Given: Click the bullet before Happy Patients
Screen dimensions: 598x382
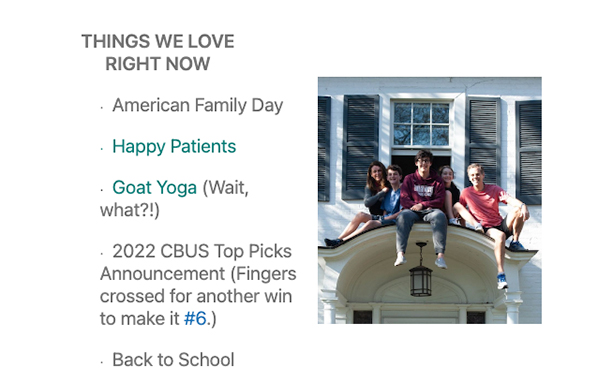Looking at the screenshot, I should (102, 149).
